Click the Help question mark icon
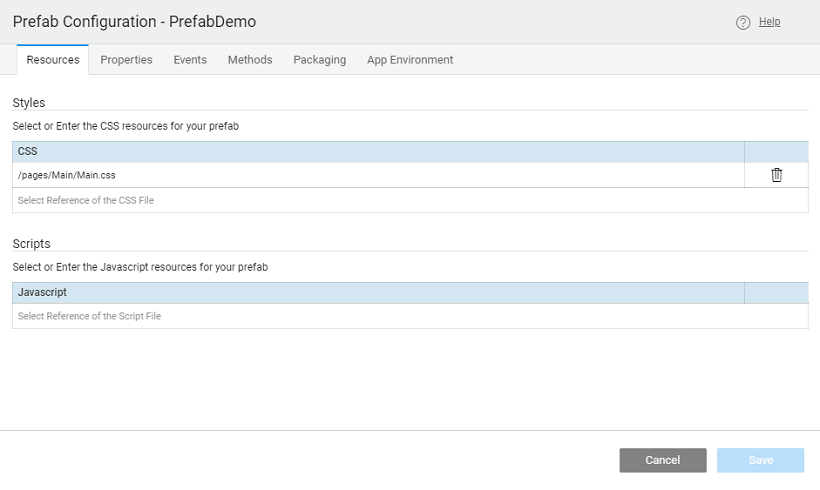The image size is (820, 490). (x=743, y=22)
